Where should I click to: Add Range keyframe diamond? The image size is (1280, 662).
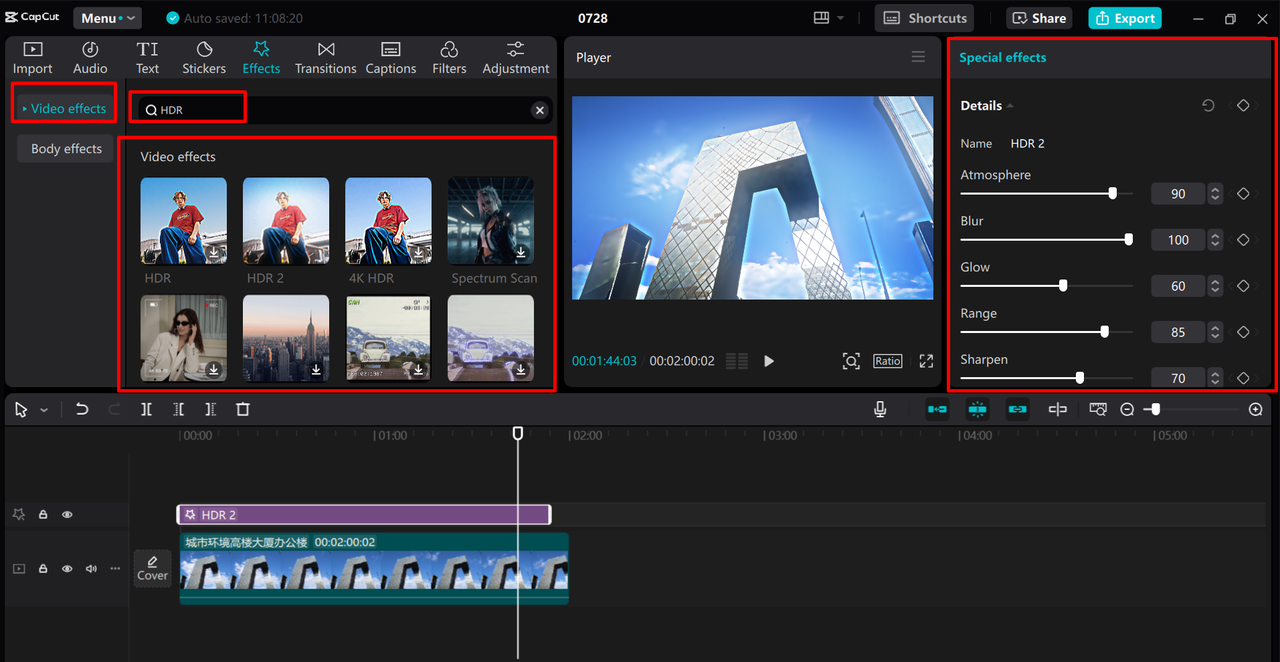1243,332
